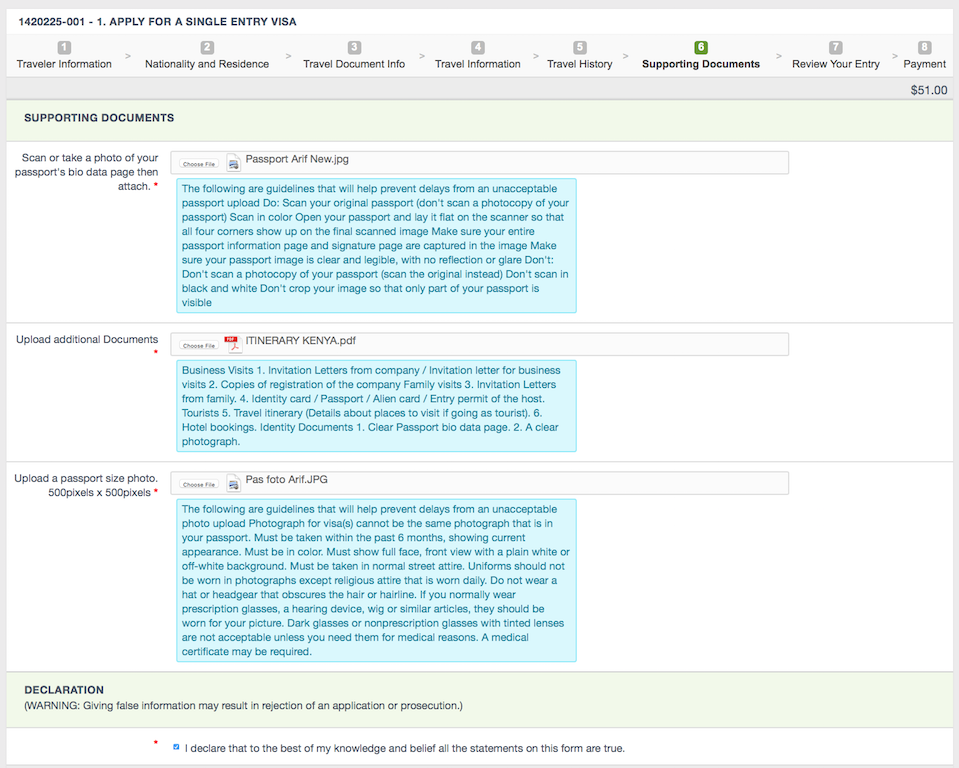Viewport: 959px width, 768px height.
Task: Choose File for passport size photo
Action: pyautogui.click(x=198, y=485)
